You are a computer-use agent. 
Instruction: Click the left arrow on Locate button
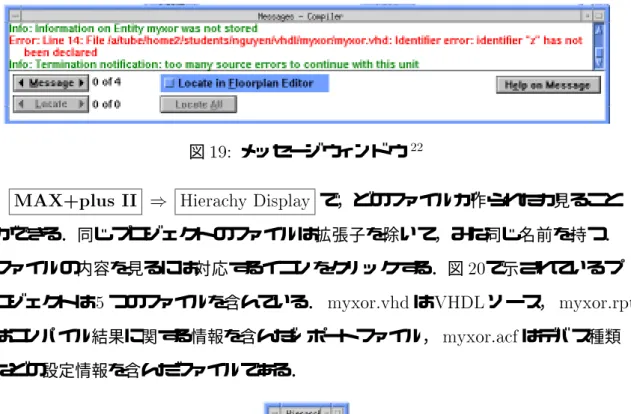pyautogui.click(x=21, y=104)
